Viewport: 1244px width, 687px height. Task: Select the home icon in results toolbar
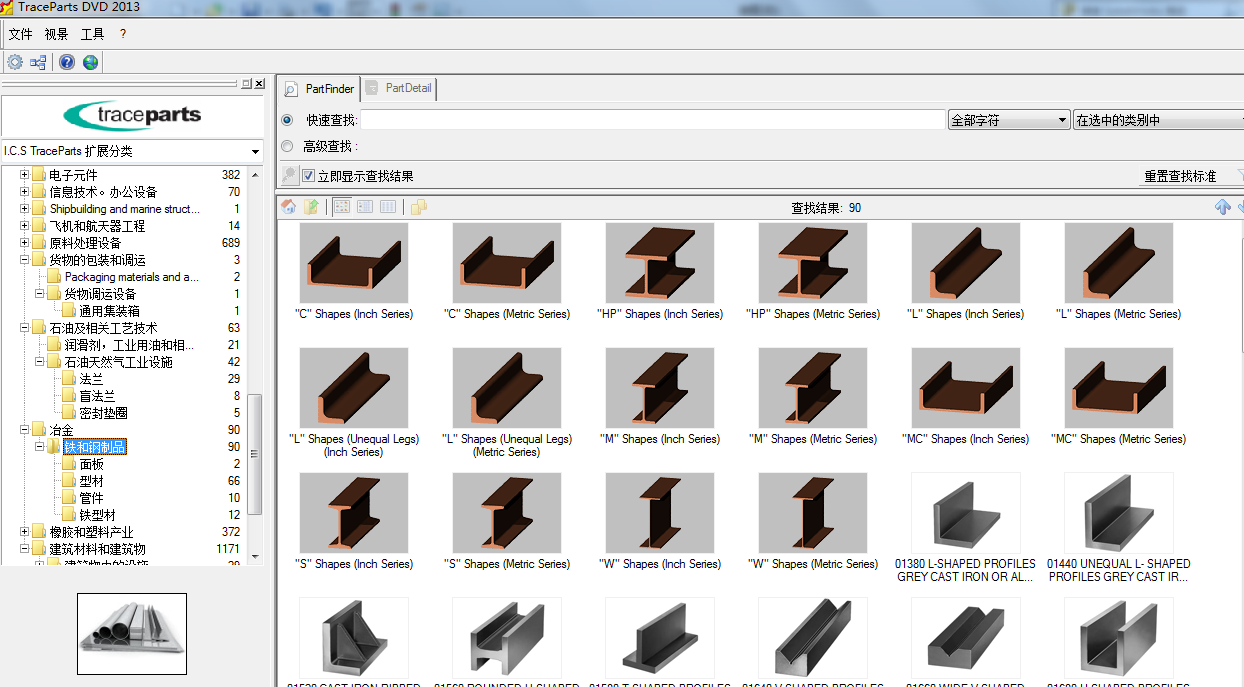[x=288, y=207]
